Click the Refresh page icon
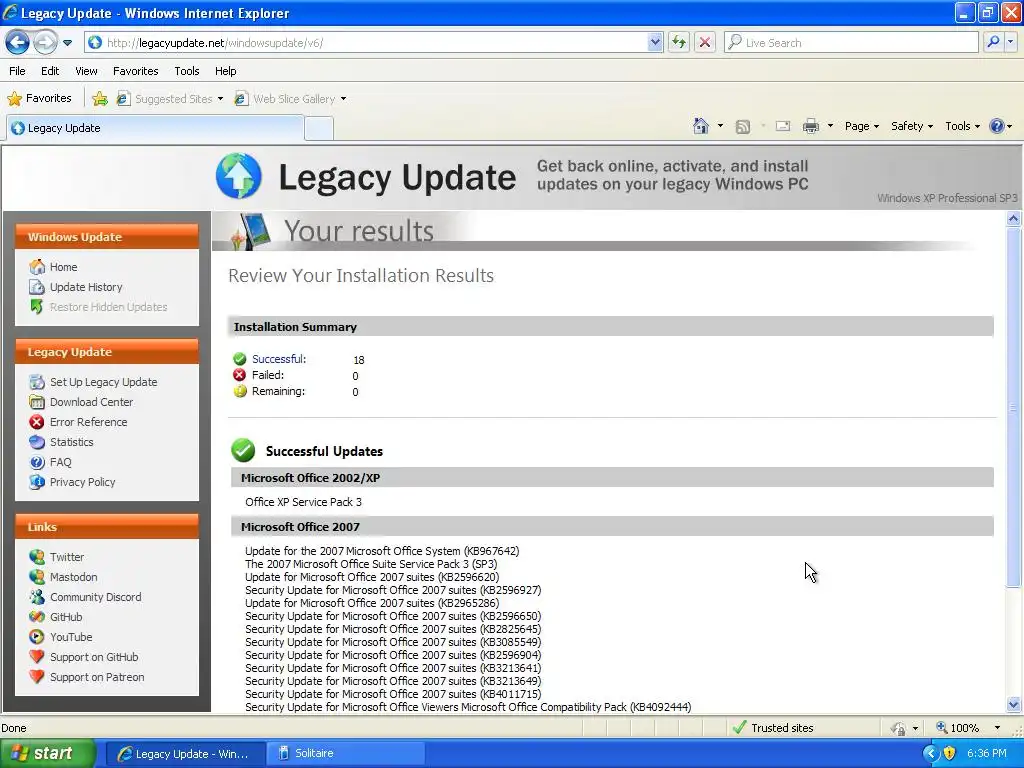 coord(679,43)
